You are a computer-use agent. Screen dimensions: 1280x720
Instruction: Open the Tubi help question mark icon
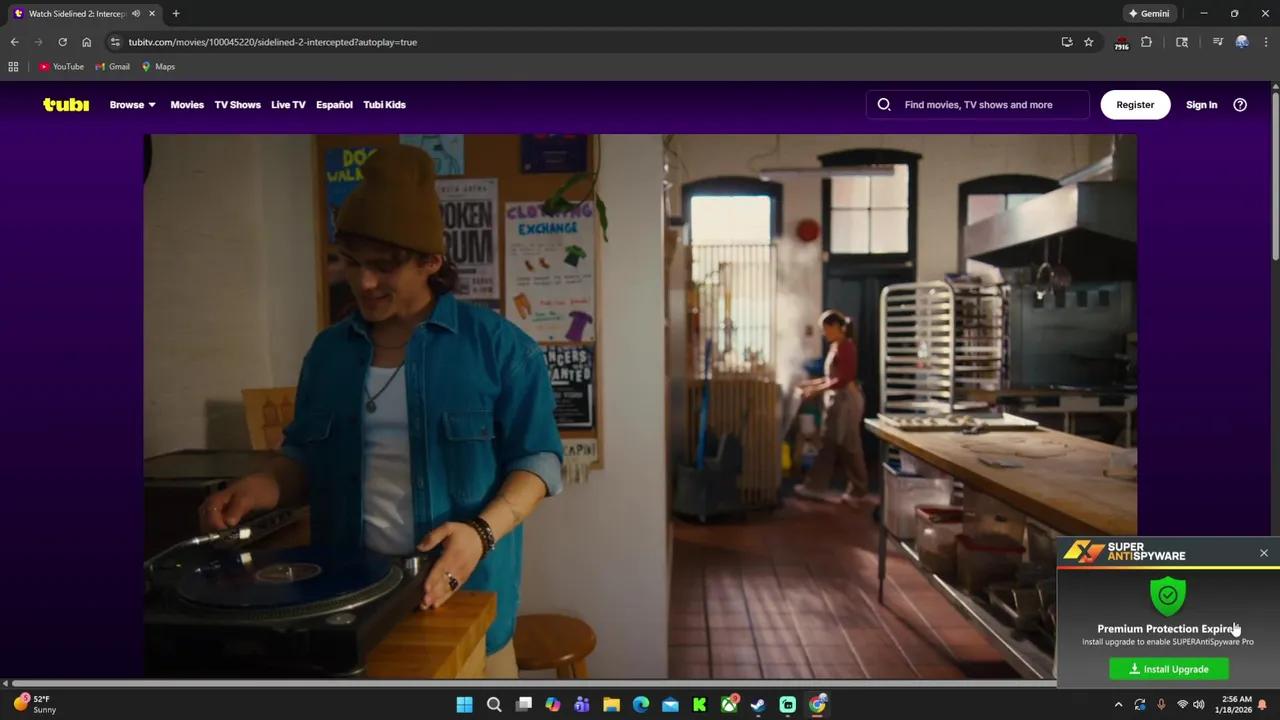click(1240, 104)
